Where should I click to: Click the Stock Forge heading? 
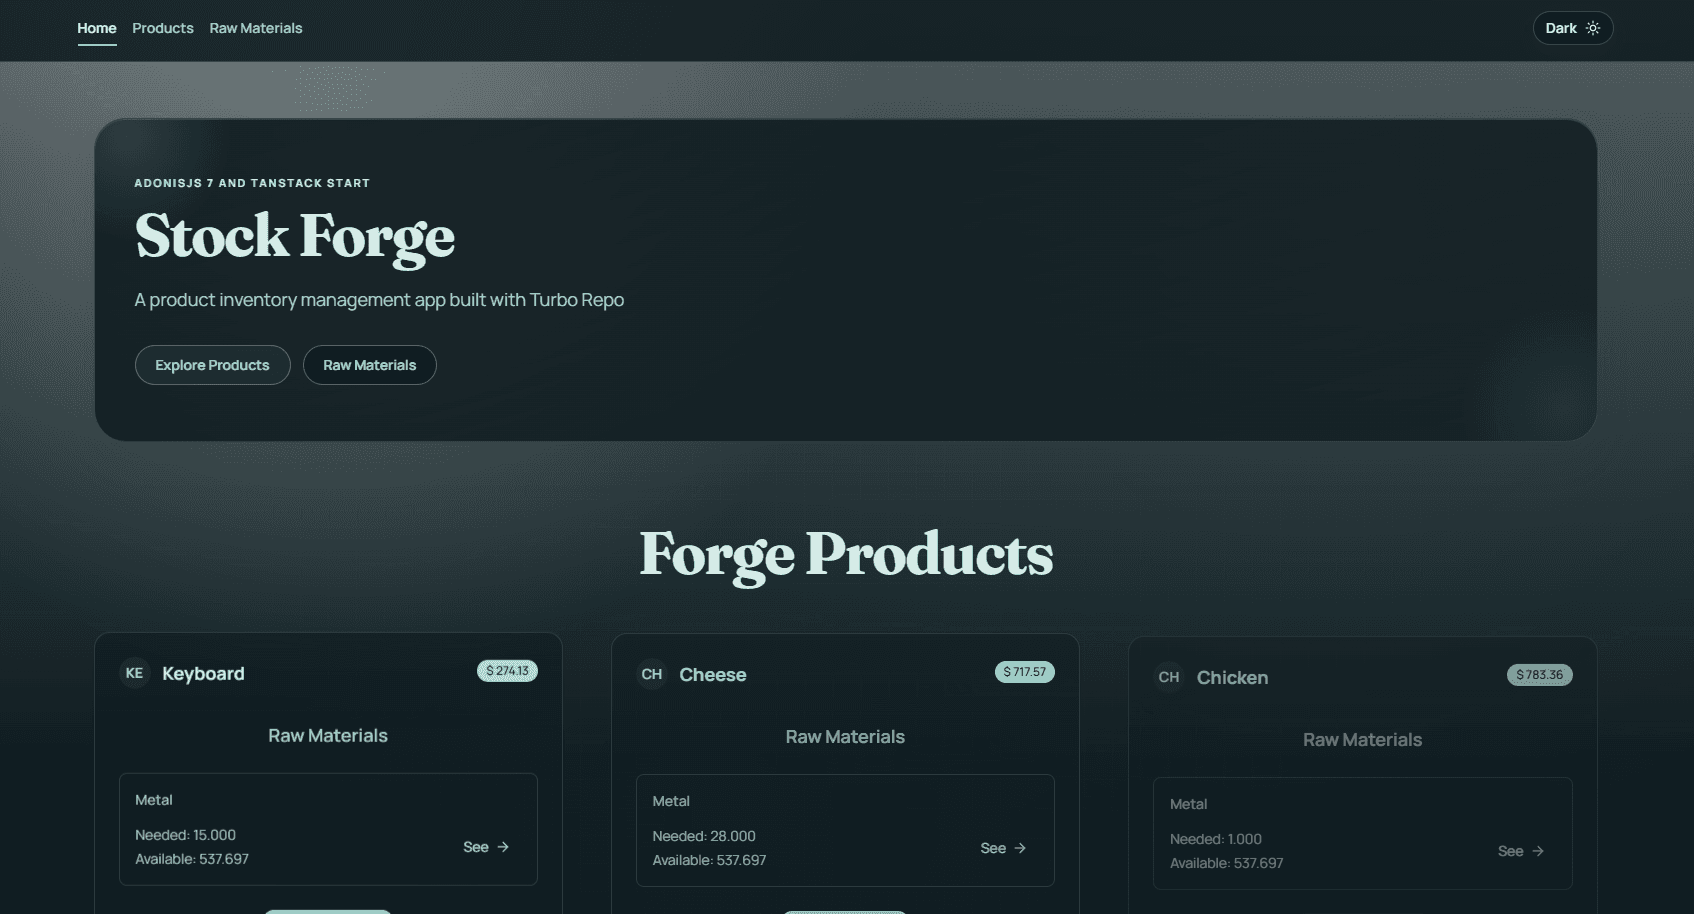pos(294,237)
